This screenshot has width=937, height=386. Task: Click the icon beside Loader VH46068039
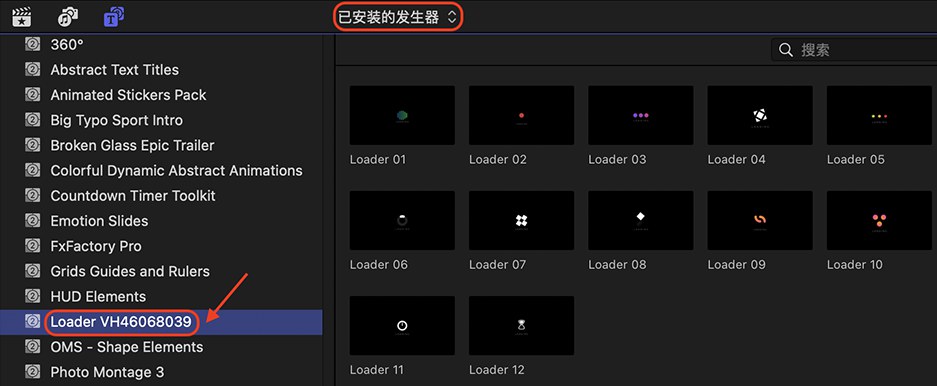click(x=32, y=321)
